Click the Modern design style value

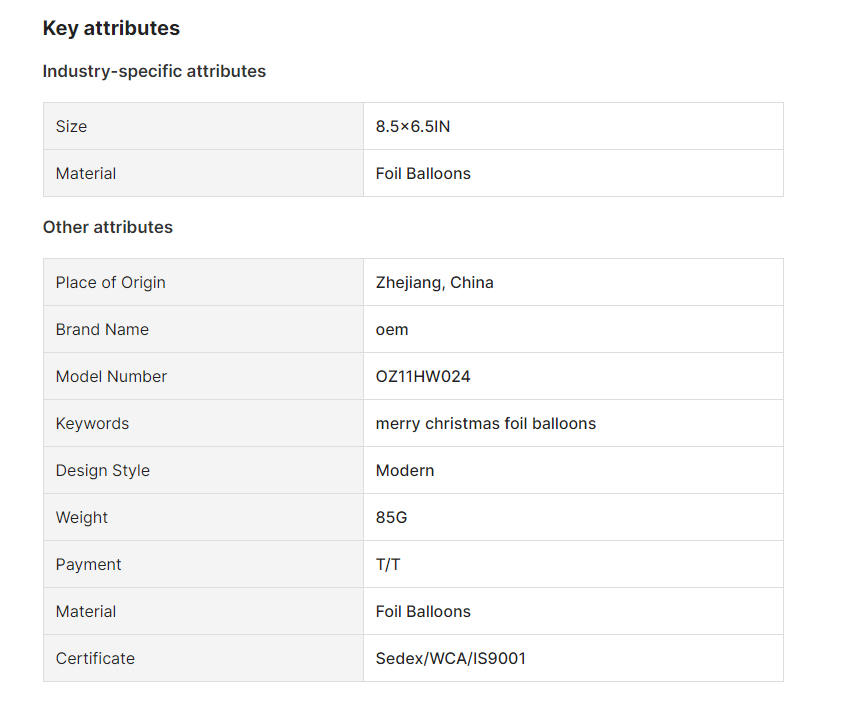tap(405, 470)
